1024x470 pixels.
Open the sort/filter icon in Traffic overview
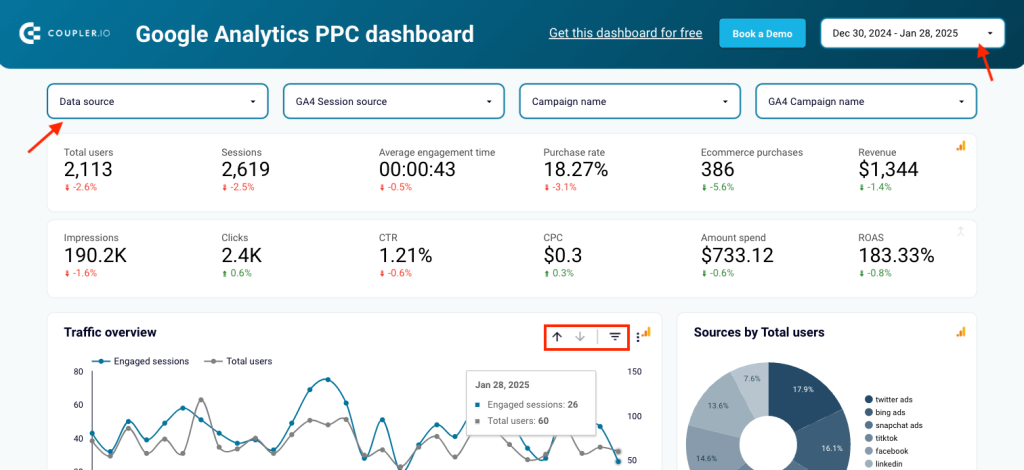point(615,337)
